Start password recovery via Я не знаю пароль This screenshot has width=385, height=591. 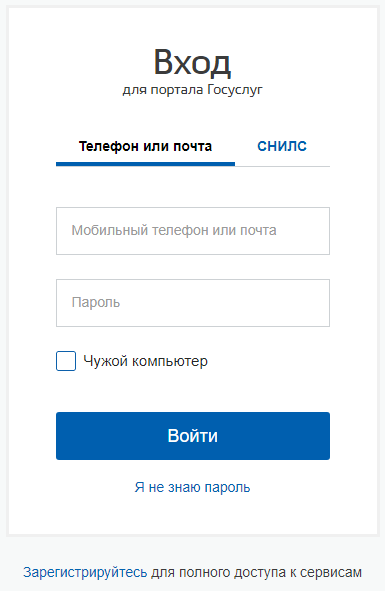192,487
